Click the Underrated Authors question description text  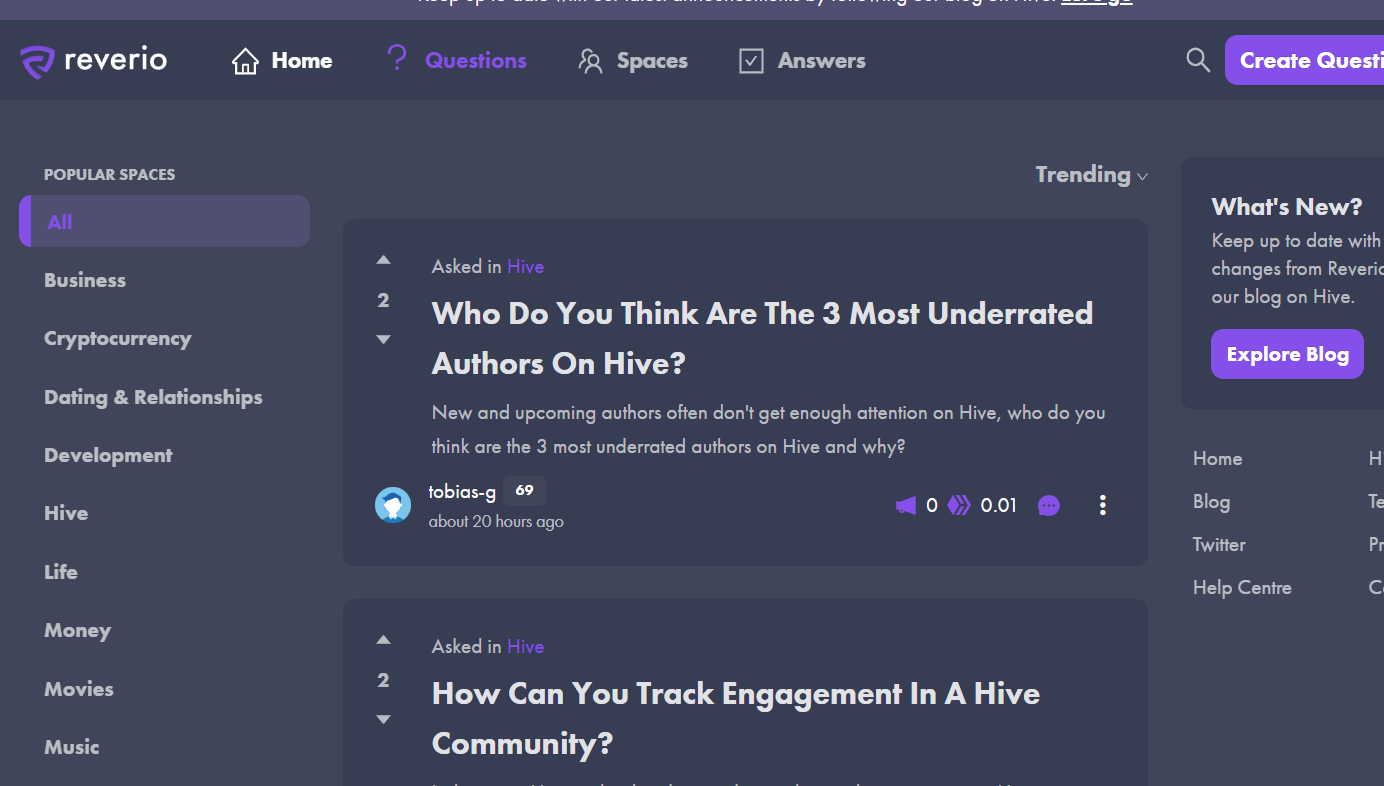coord(768,429)
